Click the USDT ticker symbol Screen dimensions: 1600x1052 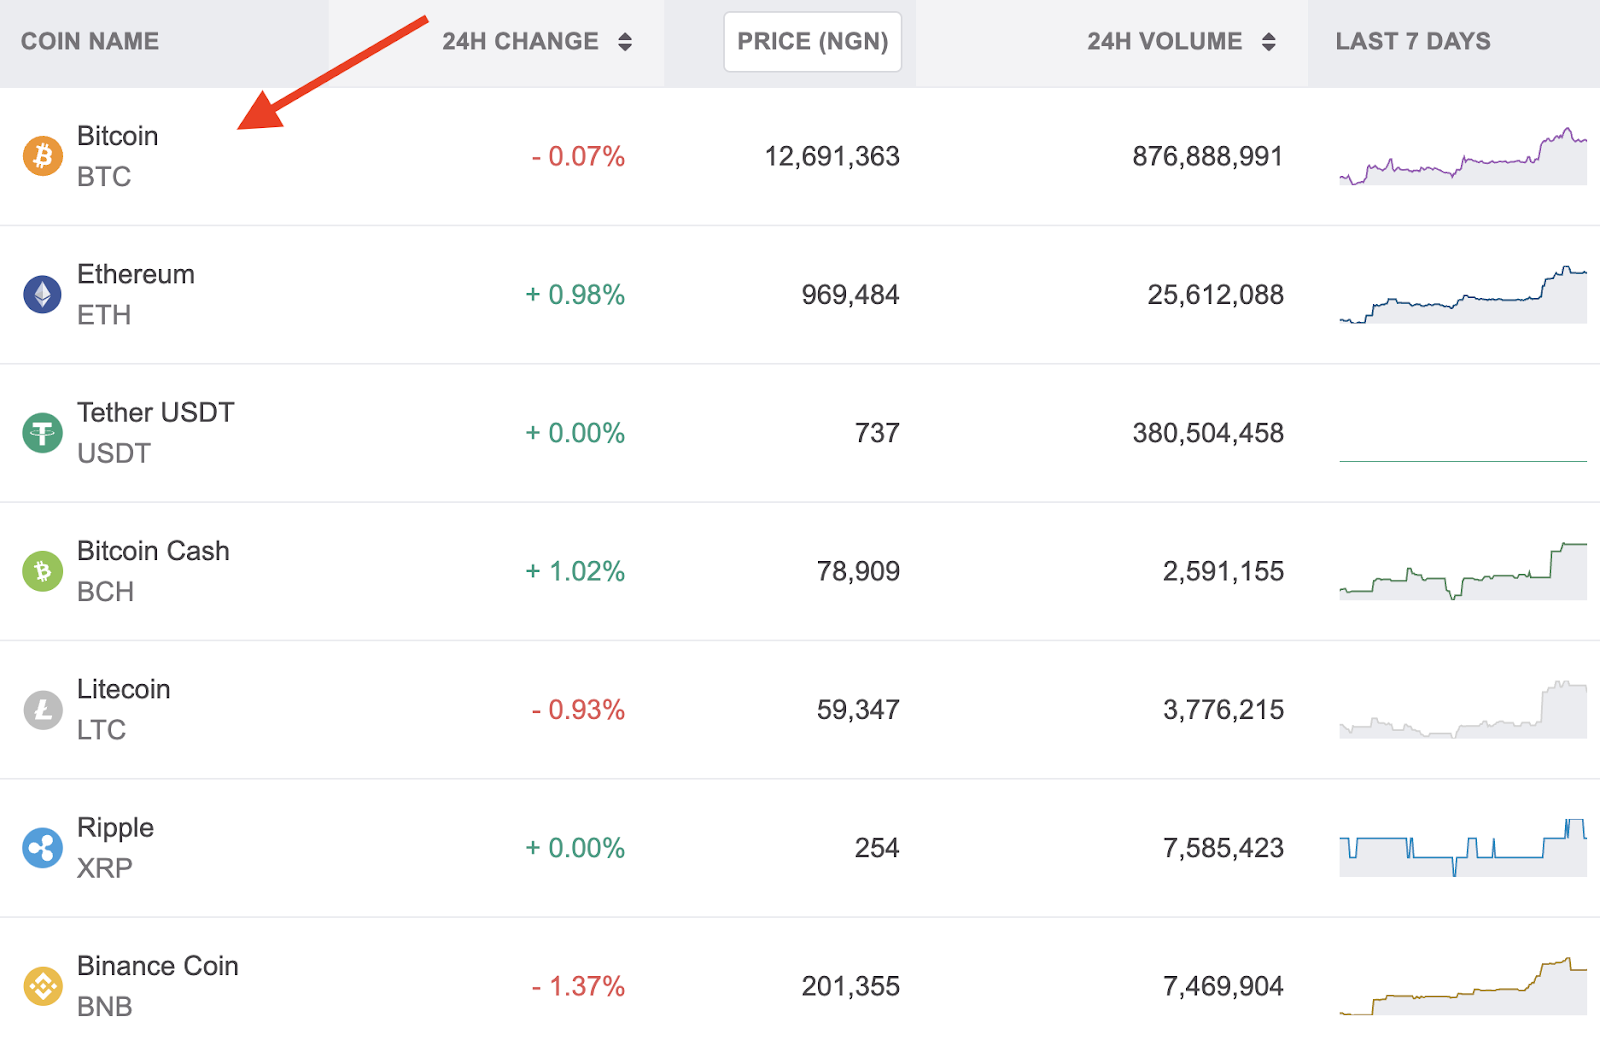click(x=114, y=454)
